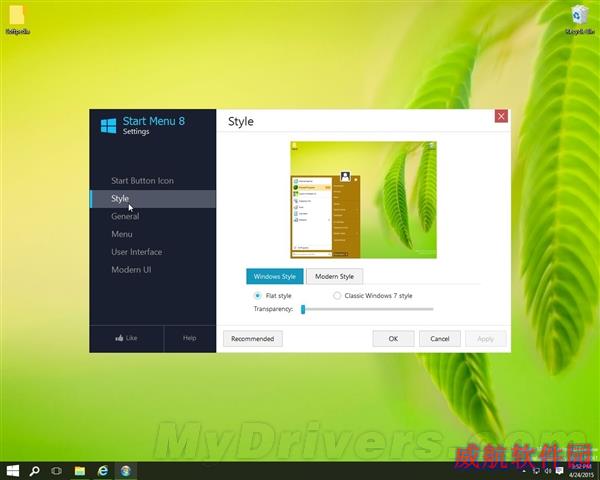Screen dimensions: 600x480
Task: Close the Start Menu 8 Settings dialog
Action: coord(501,116)
